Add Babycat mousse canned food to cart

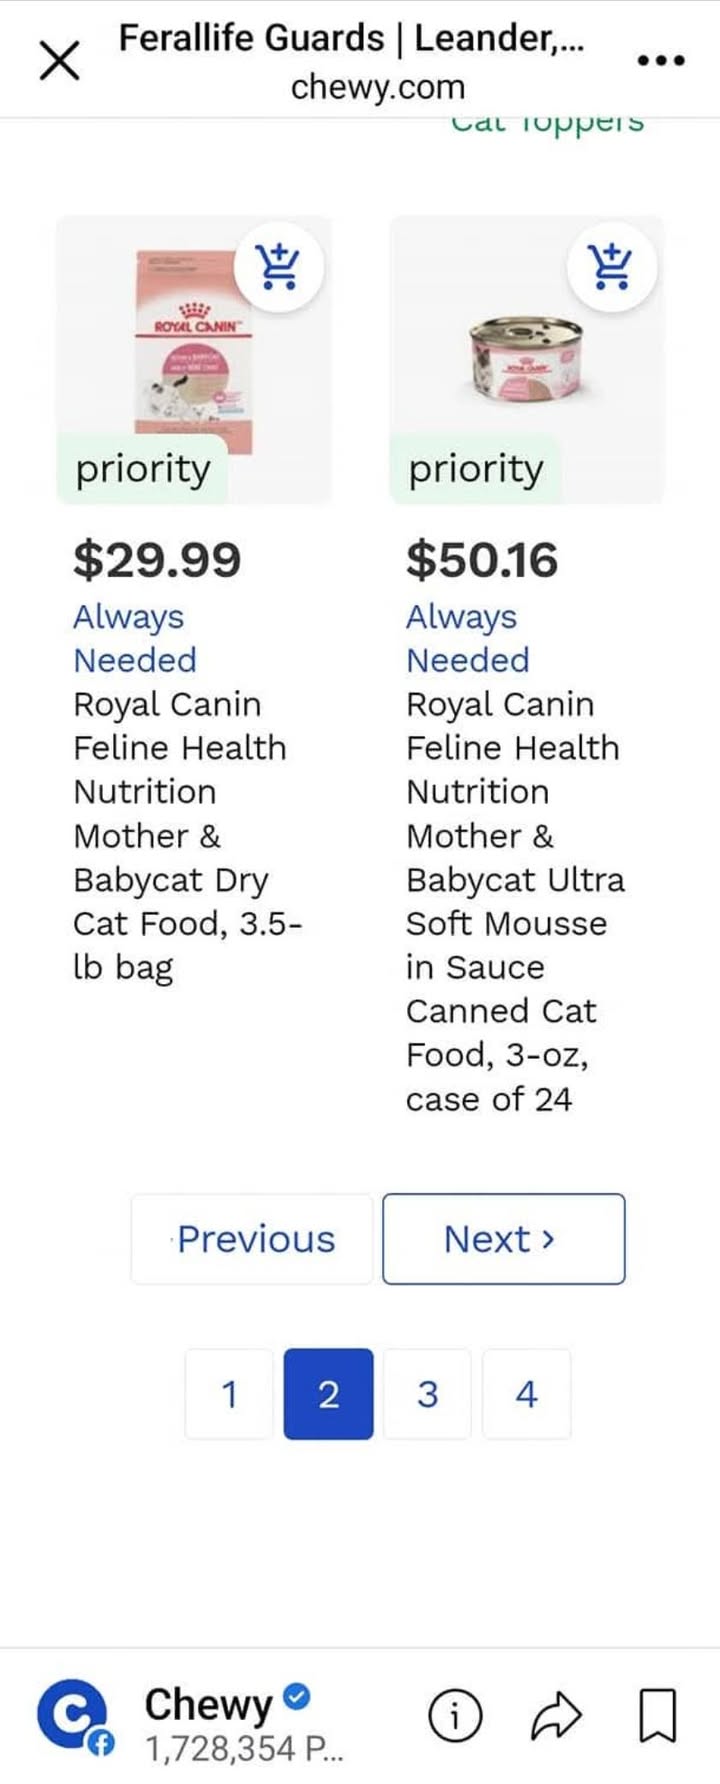click(x=611, y=268)
